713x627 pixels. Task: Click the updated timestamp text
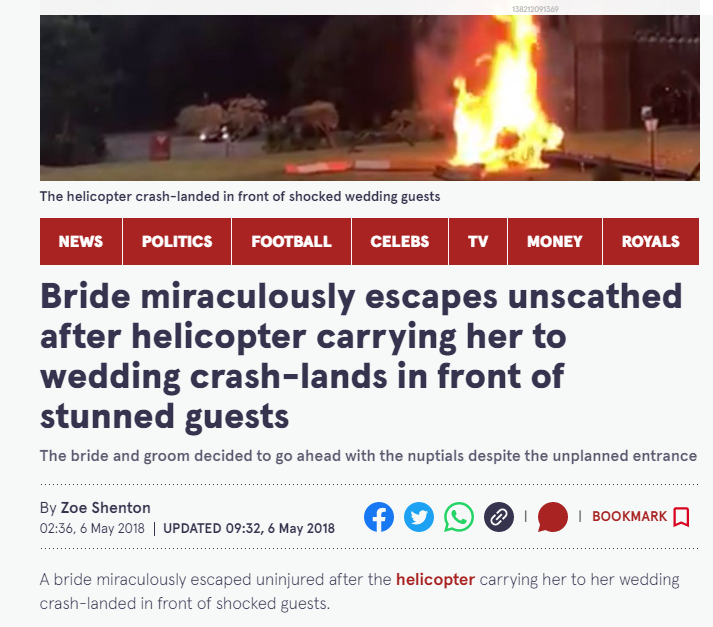249,528
